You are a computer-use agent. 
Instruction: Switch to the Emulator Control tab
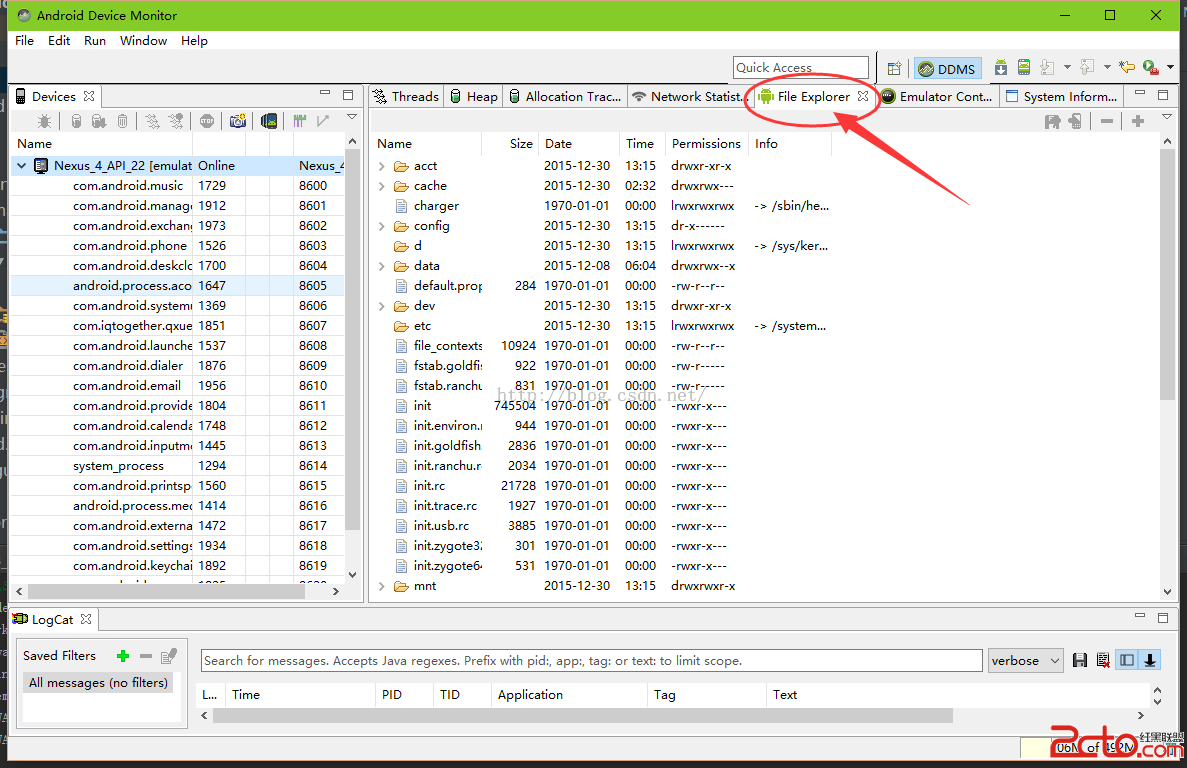(x=937, y=97)
